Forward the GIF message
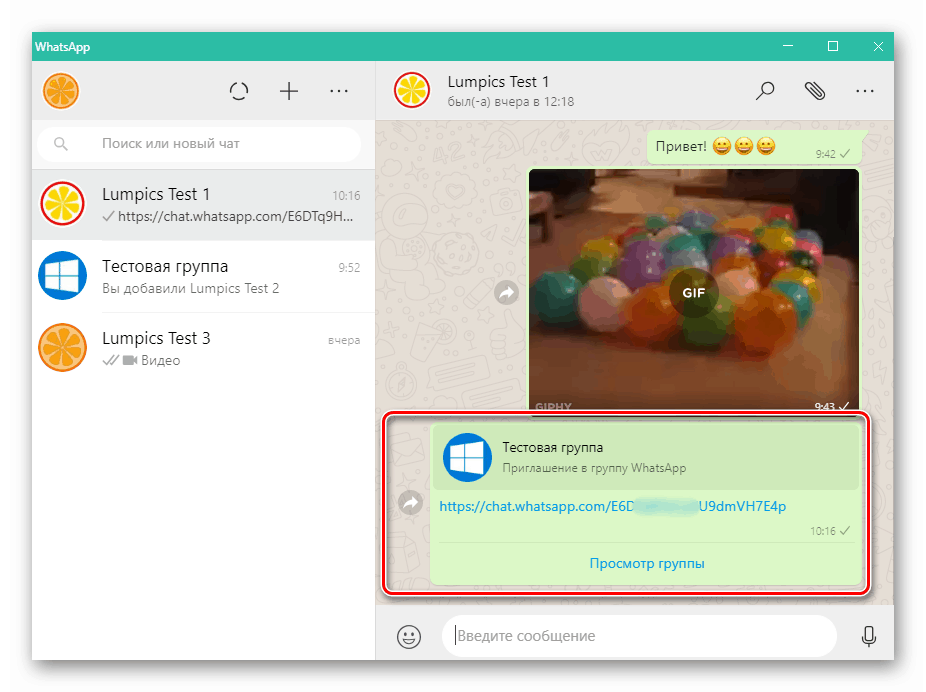Image resolution: width=926 pixels, height=692 pixels. tap(505, 292)
